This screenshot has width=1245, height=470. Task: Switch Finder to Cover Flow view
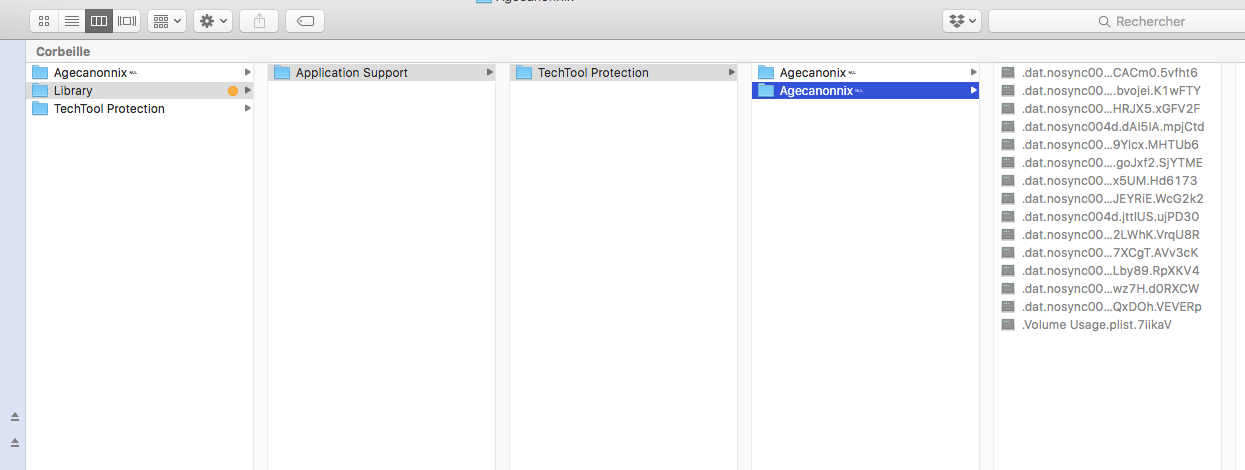click(x=127, y=20)
